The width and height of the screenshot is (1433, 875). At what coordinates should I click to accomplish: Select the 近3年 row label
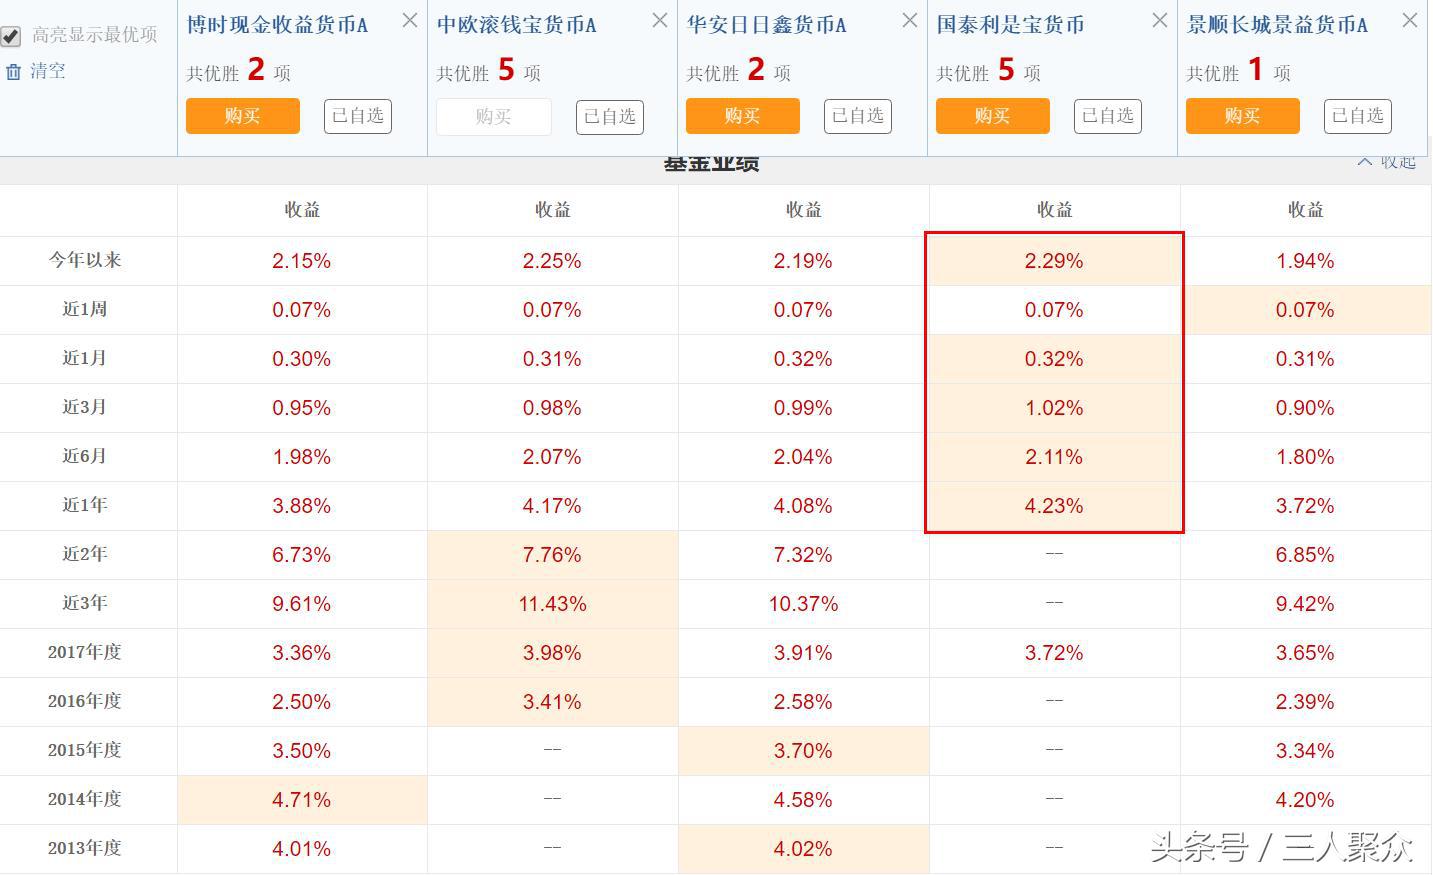click(85, 603)
